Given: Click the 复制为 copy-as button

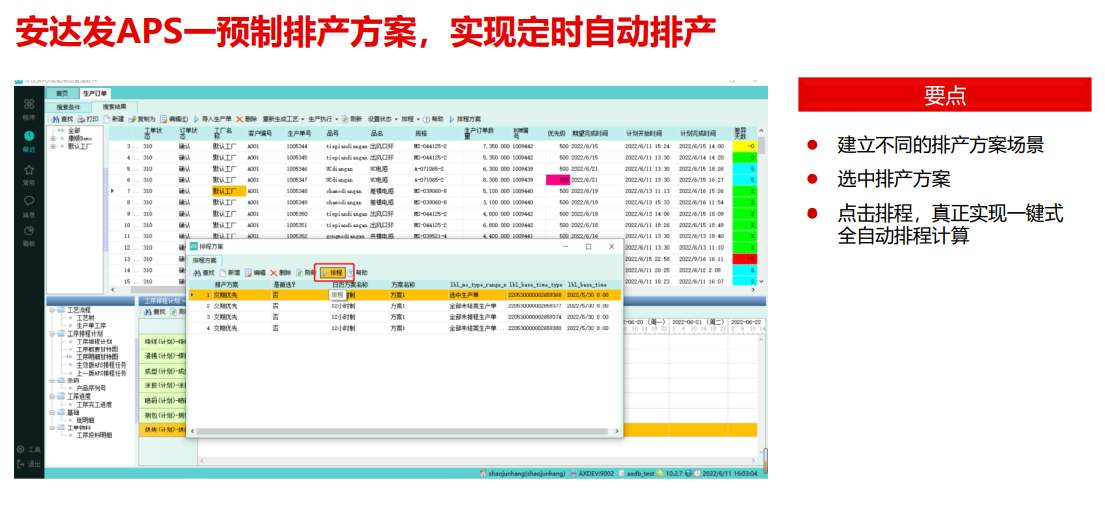Looking at the screenshot, I should tap(142, 119).
